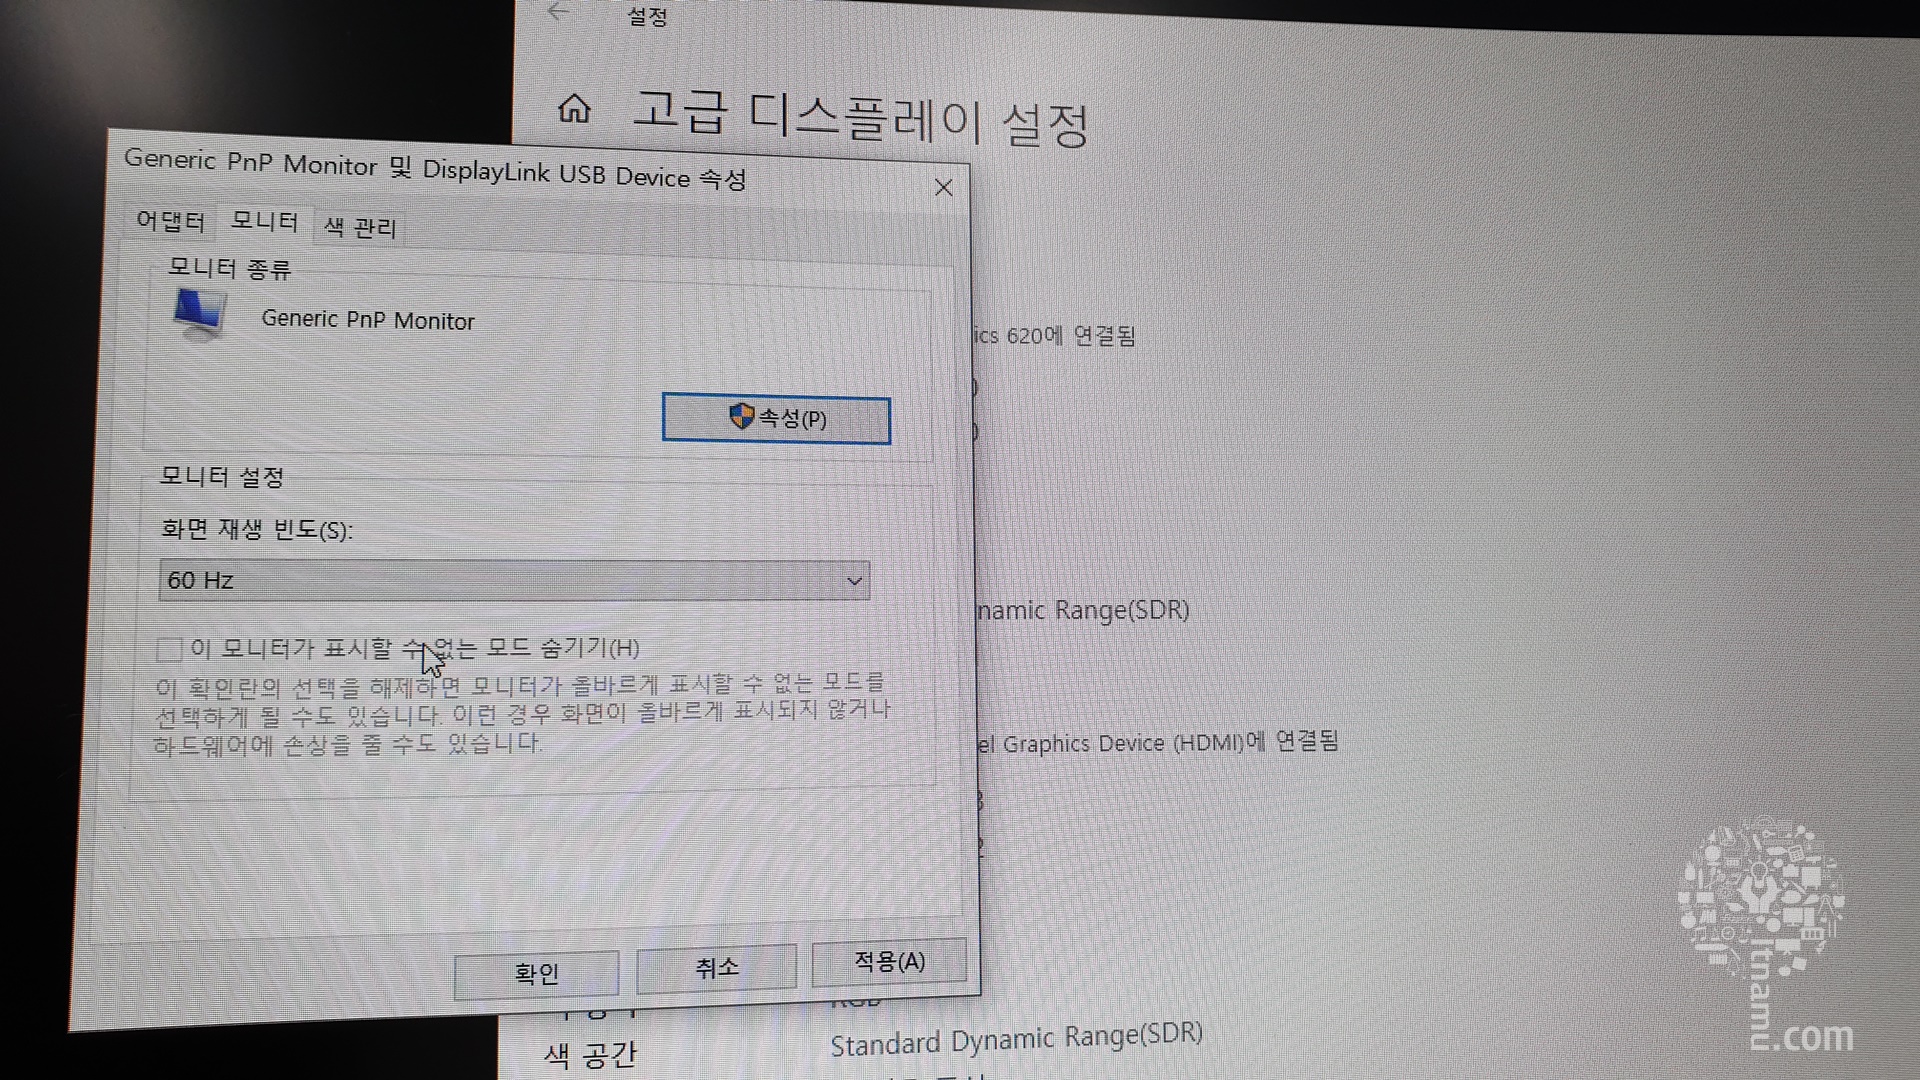This screenshot has width=1920, height=1080.
Task: Close the monitor properties dialog with X
Action: click(943, 188)
